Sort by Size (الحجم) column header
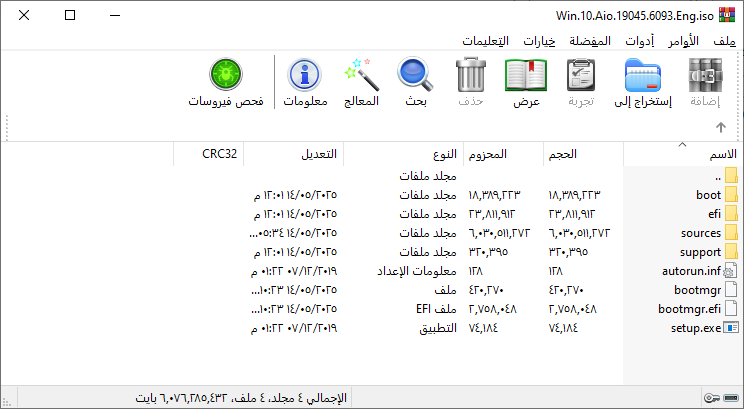The height and width of the screenshot is (409, 744). tap(583, 154)
